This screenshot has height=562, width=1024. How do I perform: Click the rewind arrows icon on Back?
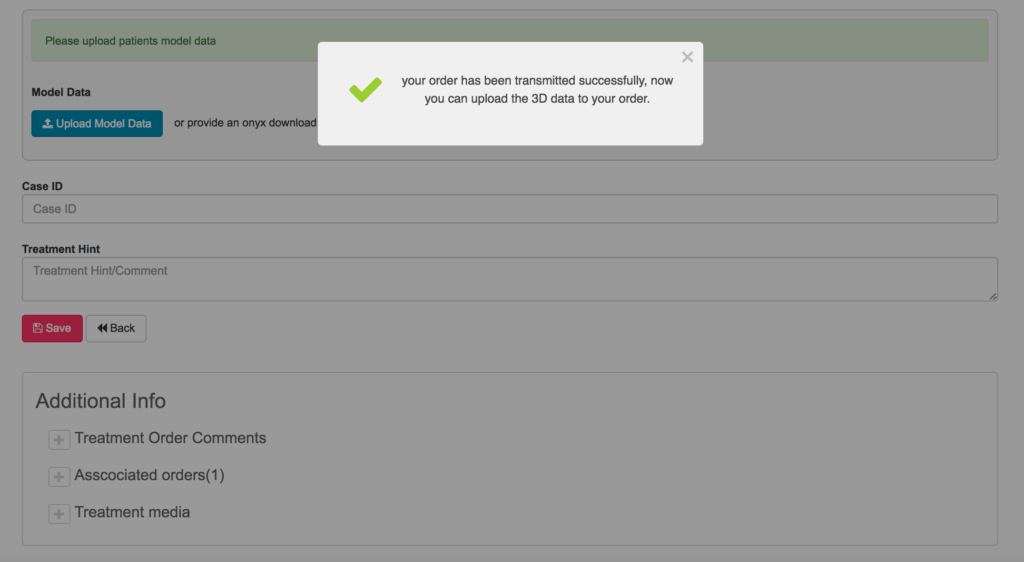pos(102,328)
